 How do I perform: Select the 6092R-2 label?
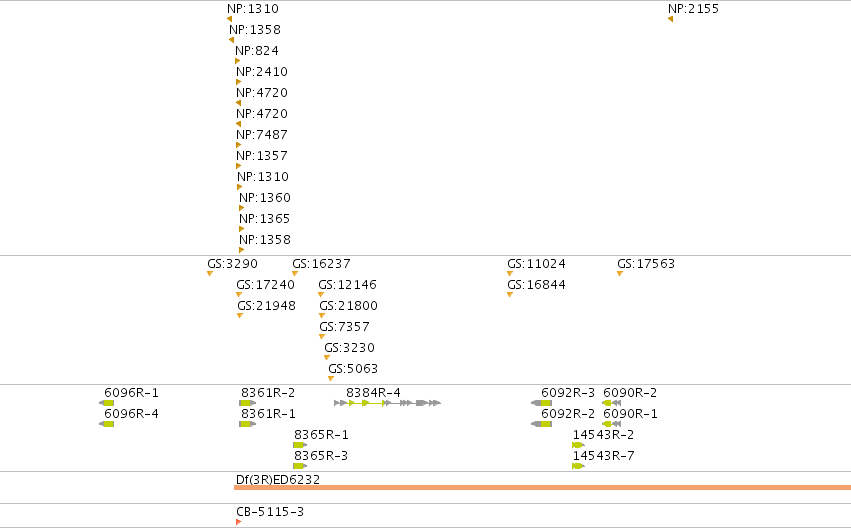click(x=568, y=414)
